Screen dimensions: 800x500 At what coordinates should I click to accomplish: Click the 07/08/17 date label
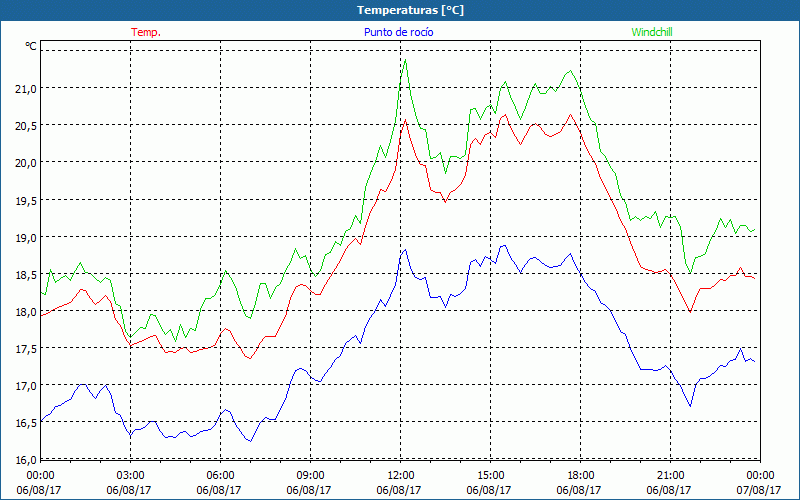(x=760, y=490)
